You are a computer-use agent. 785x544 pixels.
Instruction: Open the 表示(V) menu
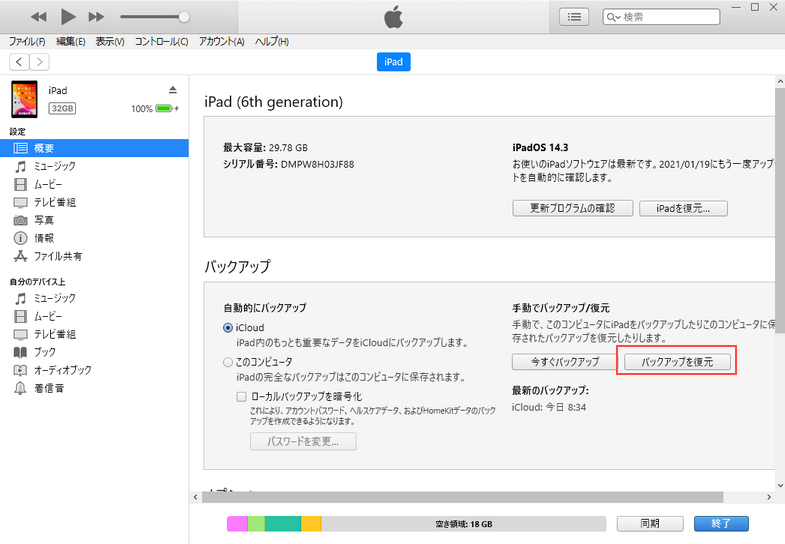coord(110,42)
